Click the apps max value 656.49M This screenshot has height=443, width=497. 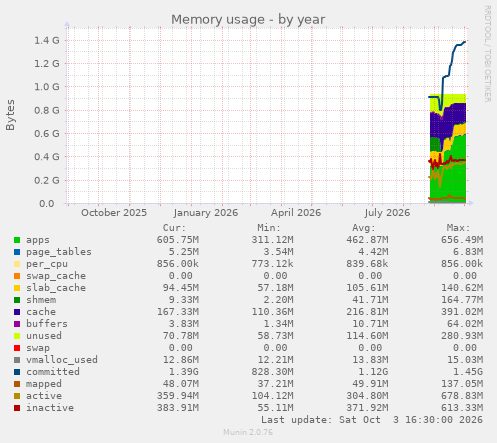(462, 240)
